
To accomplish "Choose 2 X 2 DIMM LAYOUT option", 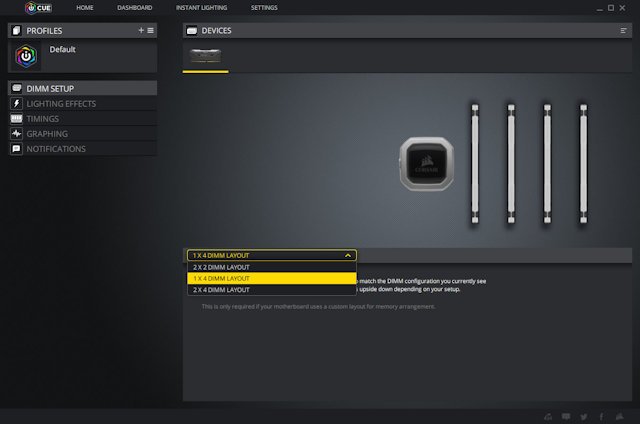I will tap(272, 267).
